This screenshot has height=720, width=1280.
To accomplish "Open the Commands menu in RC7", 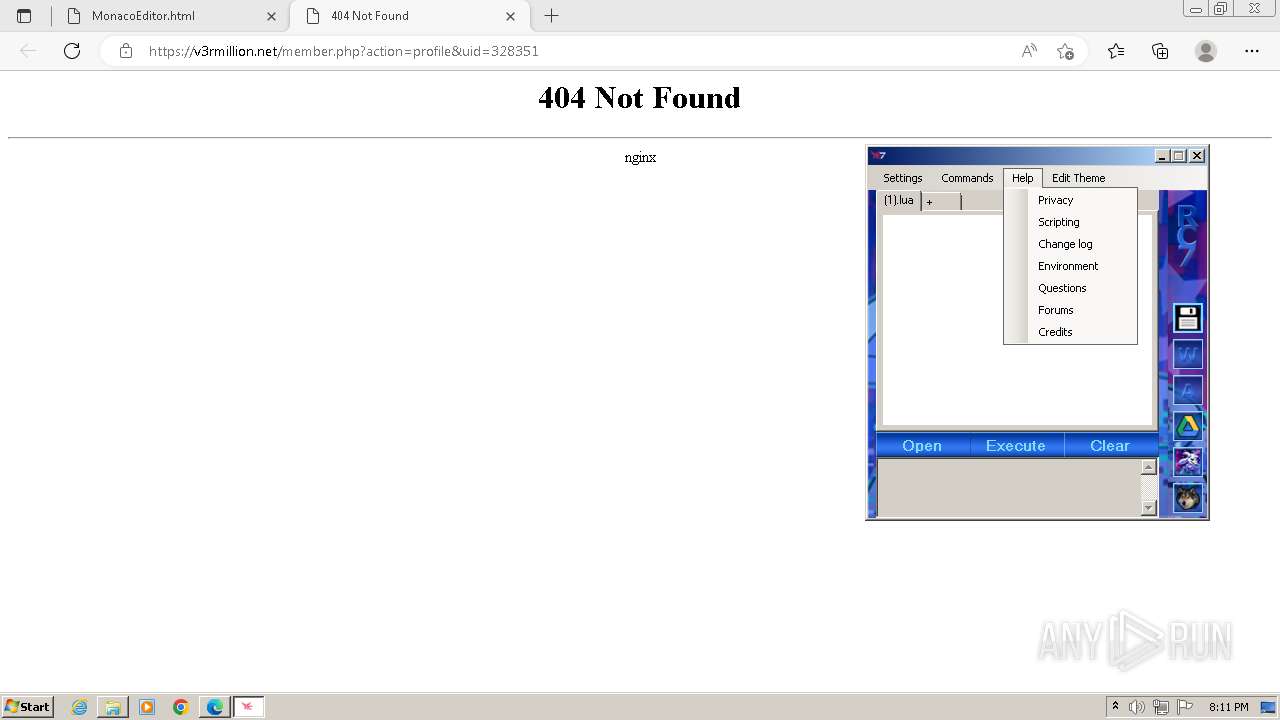I will point(967,178).
